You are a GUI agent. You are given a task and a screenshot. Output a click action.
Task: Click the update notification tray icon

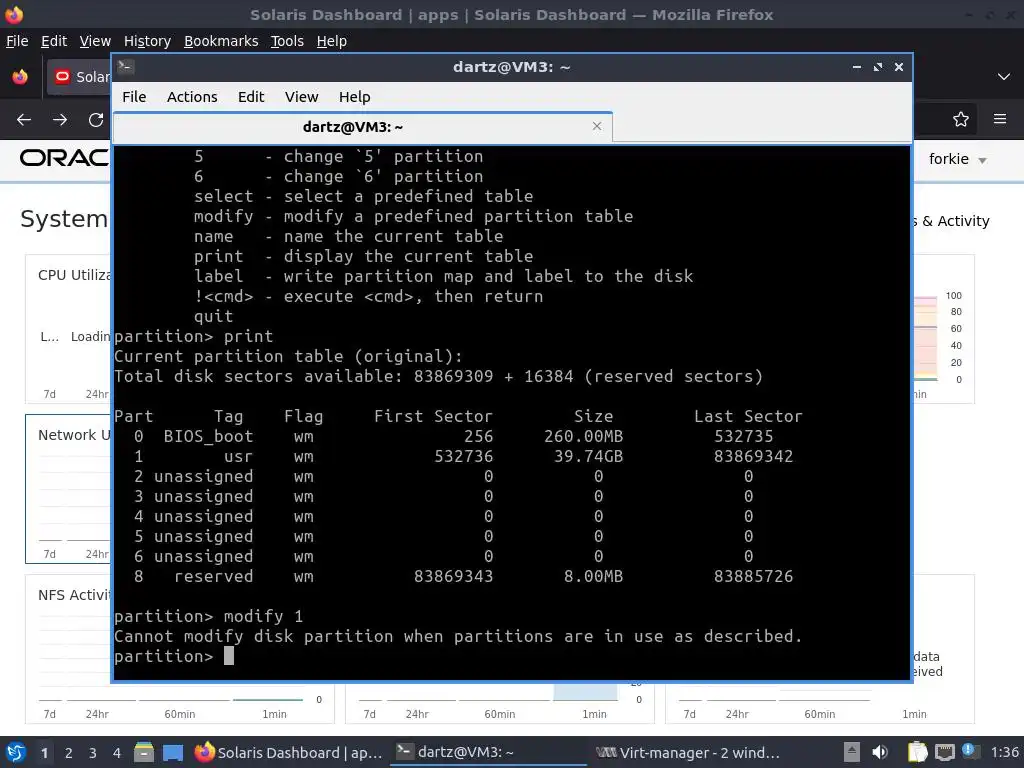point(970,752)
